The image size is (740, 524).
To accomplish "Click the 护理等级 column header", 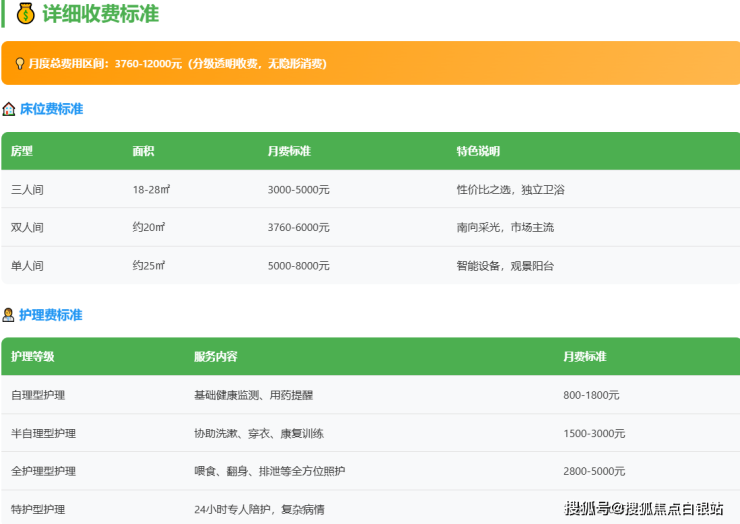I will point(33,357).
